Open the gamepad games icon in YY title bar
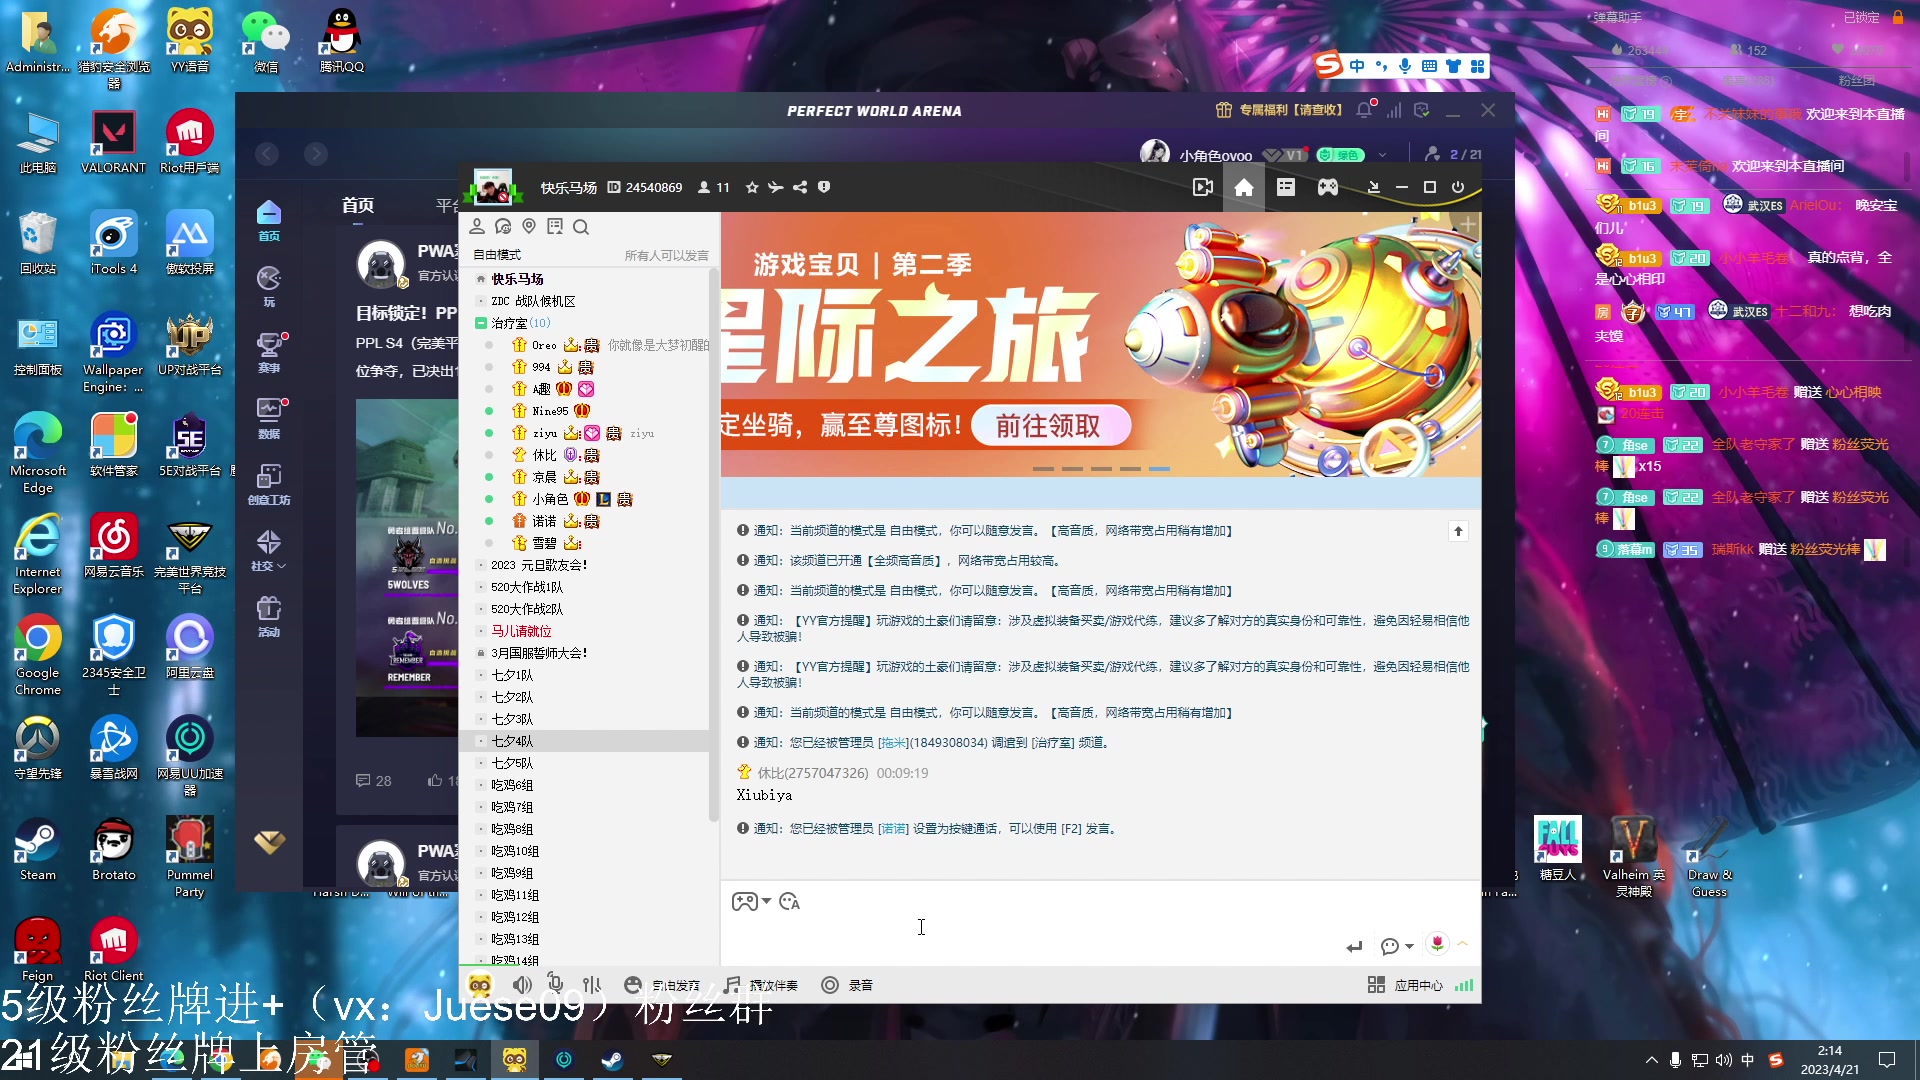 1328,187
